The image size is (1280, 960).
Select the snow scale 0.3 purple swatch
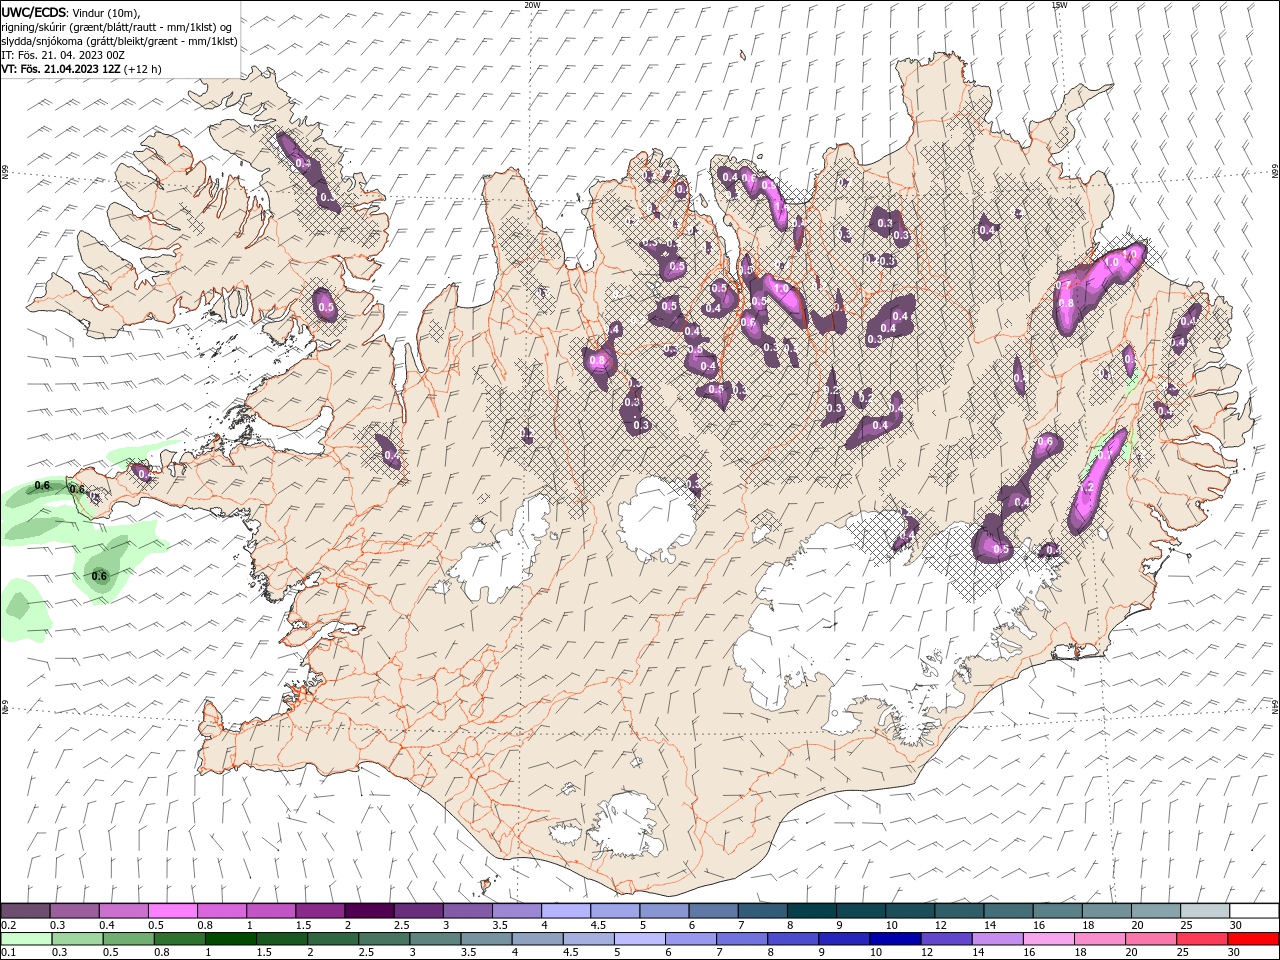(x=74, y=911)
